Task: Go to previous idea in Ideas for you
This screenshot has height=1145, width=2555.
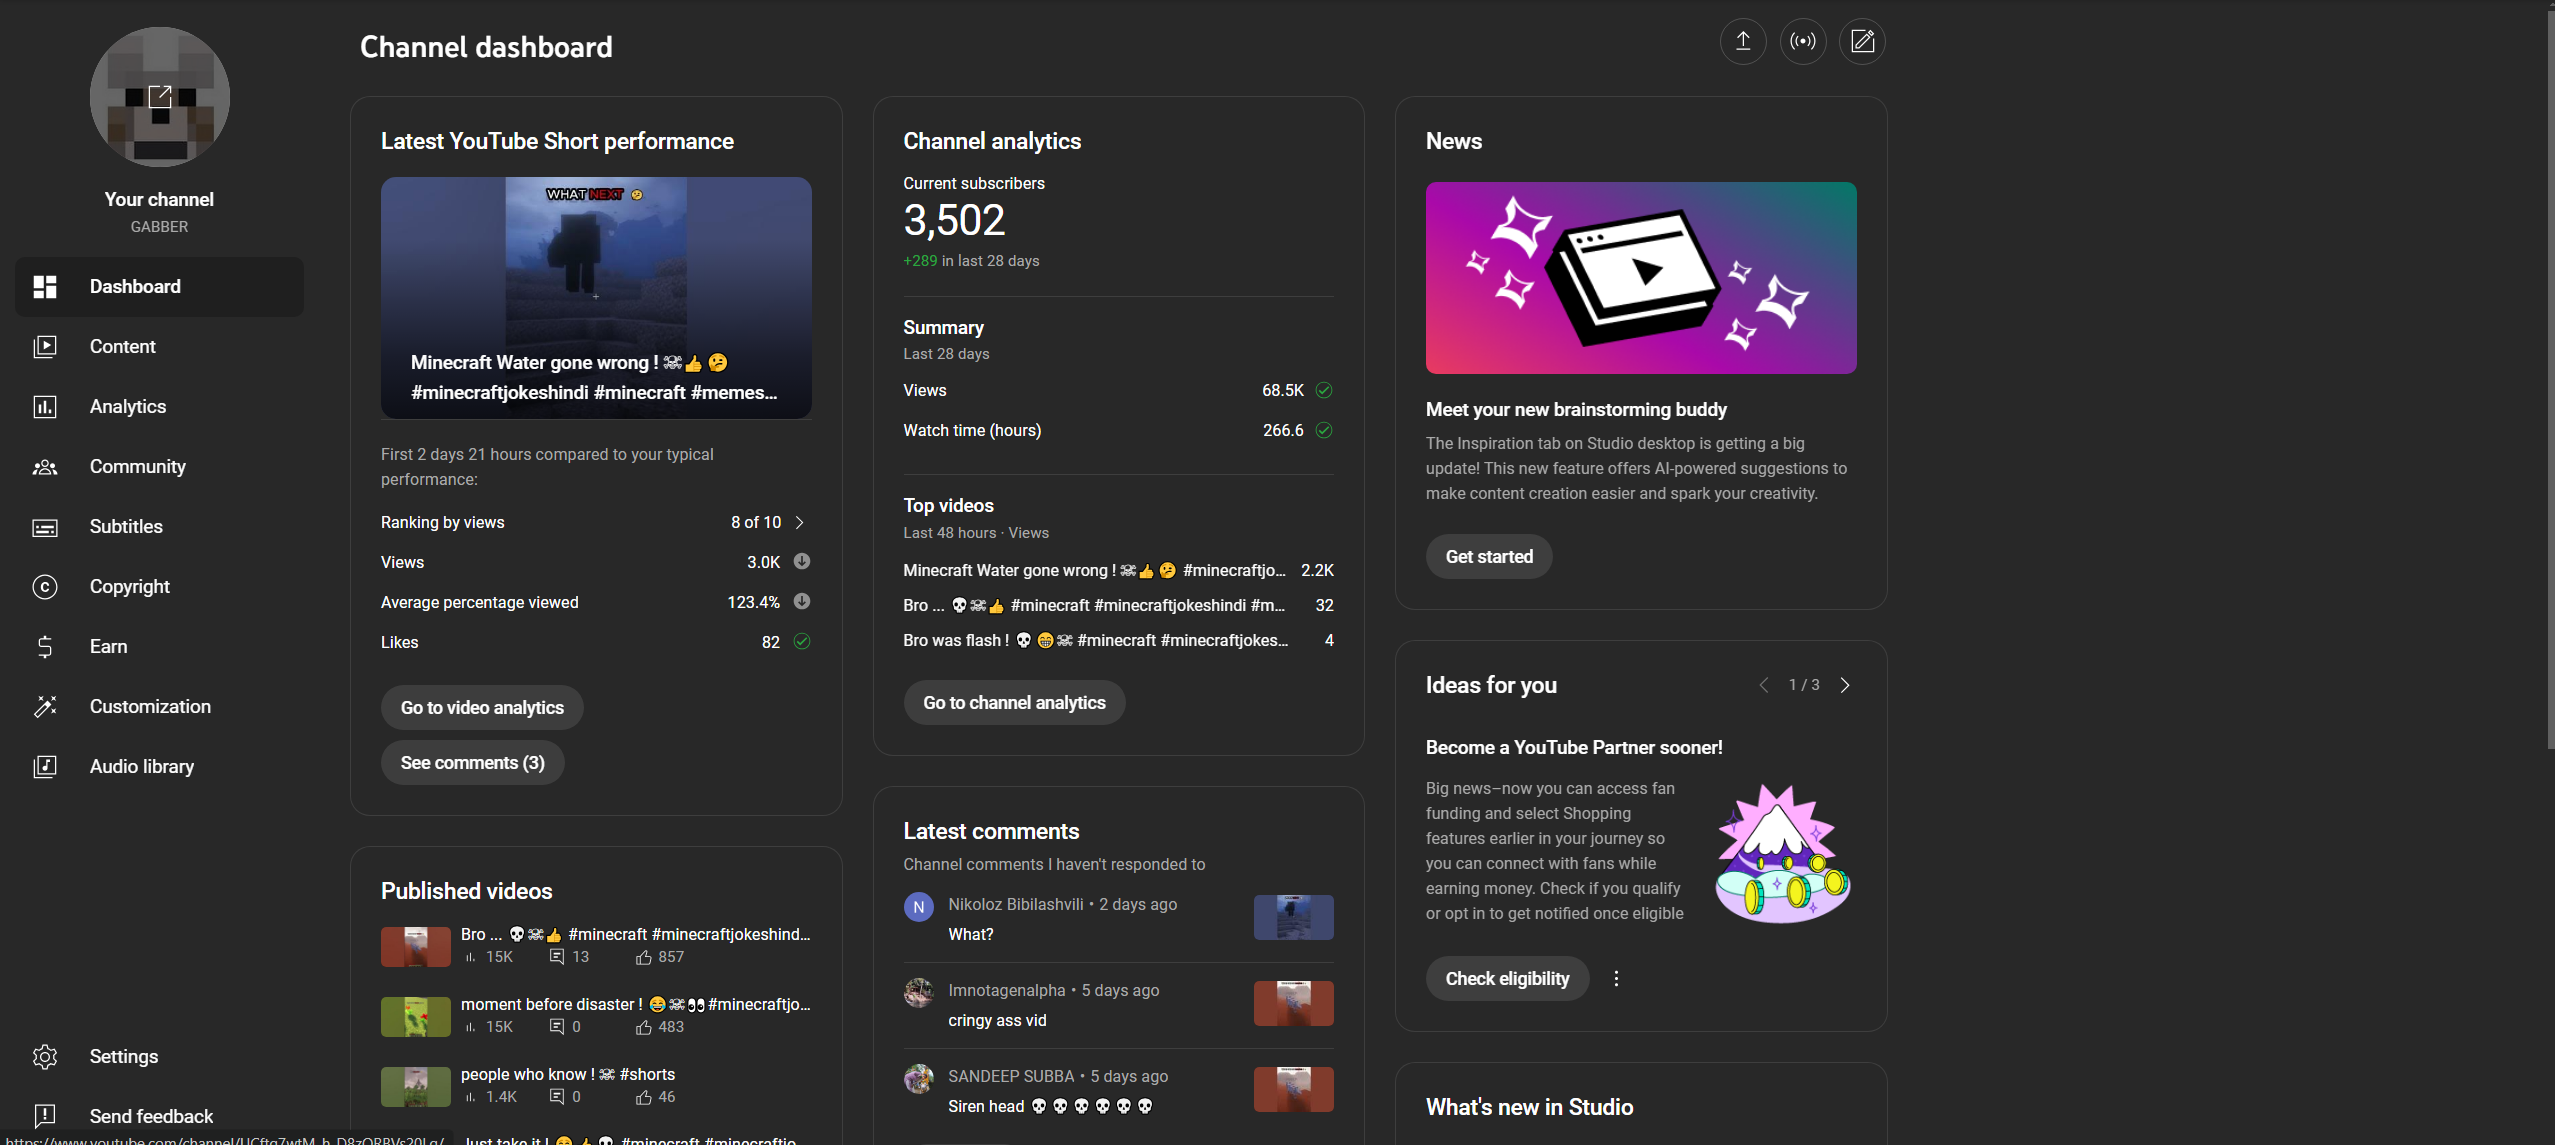Action: pos(1764,685)
